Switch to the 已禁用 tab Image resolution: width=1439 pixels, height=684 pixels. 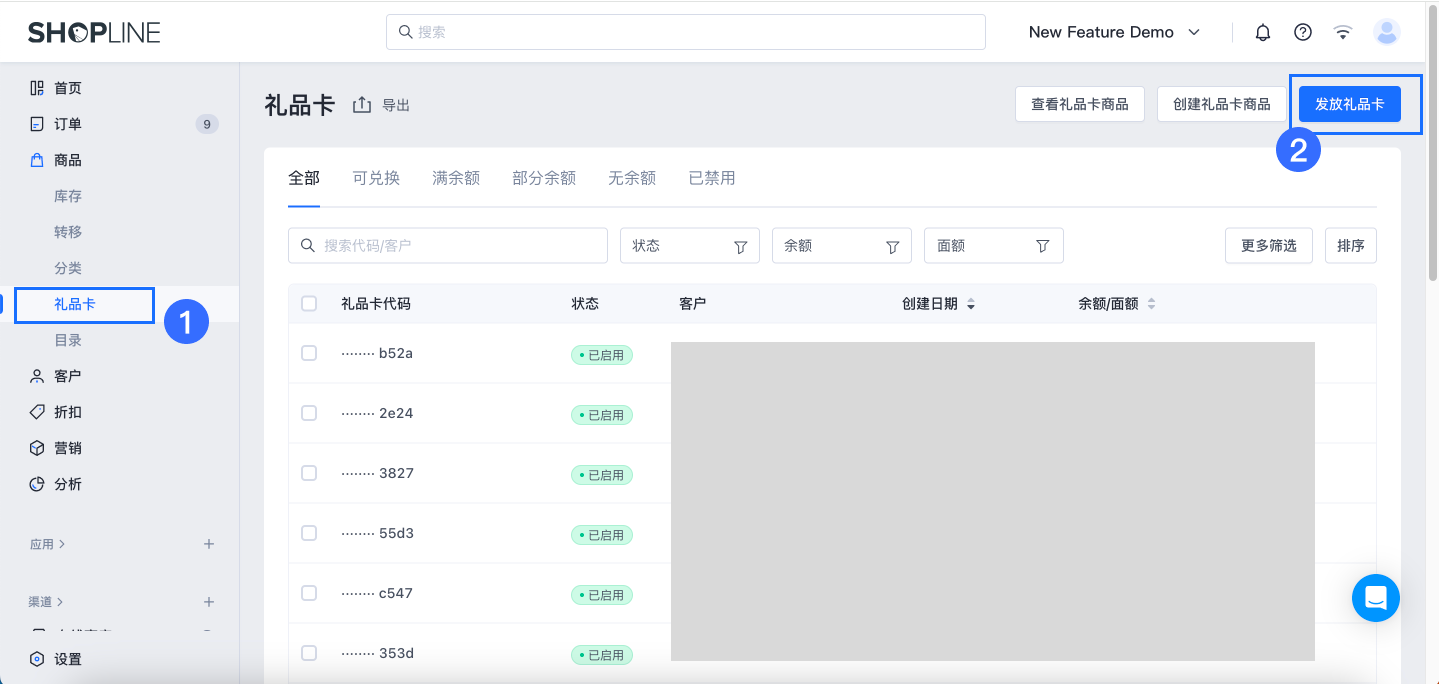(712, 178)
